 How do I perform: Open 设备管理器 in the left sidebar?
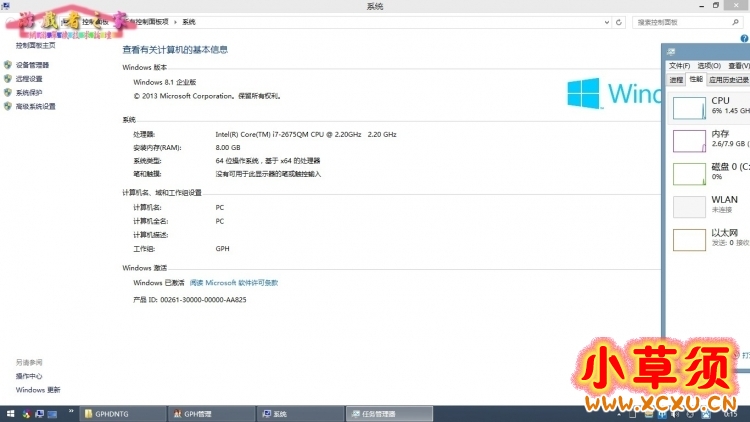coord(32,65)
